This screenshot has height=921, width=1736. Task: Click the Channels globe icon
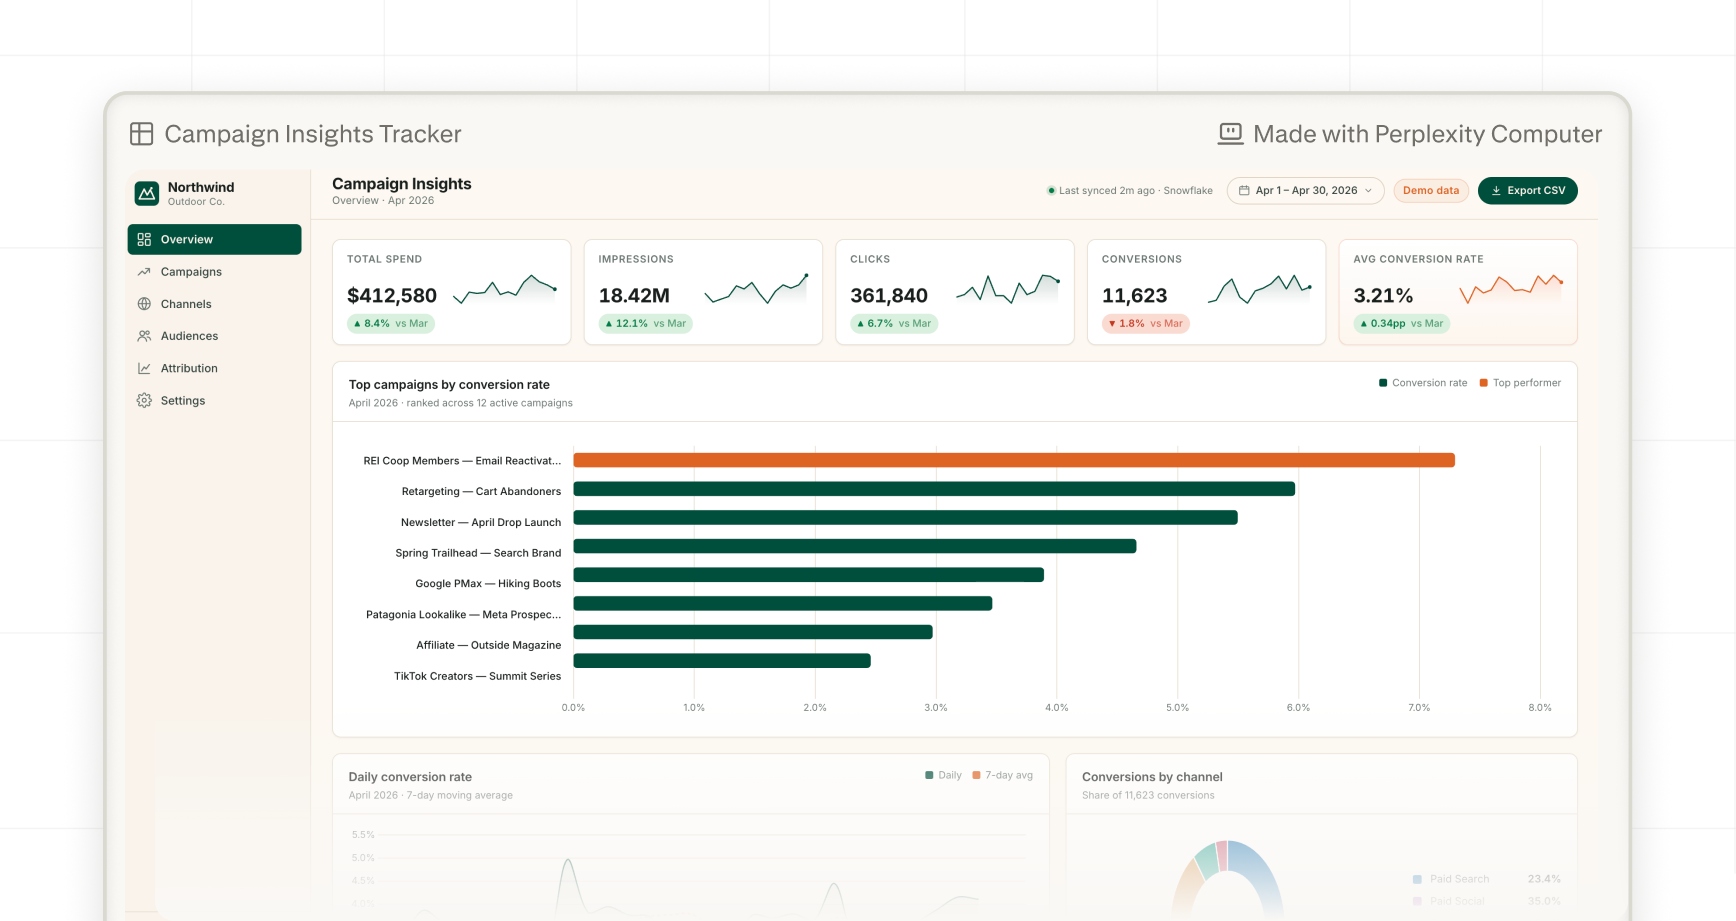click(x=144, y=304)
